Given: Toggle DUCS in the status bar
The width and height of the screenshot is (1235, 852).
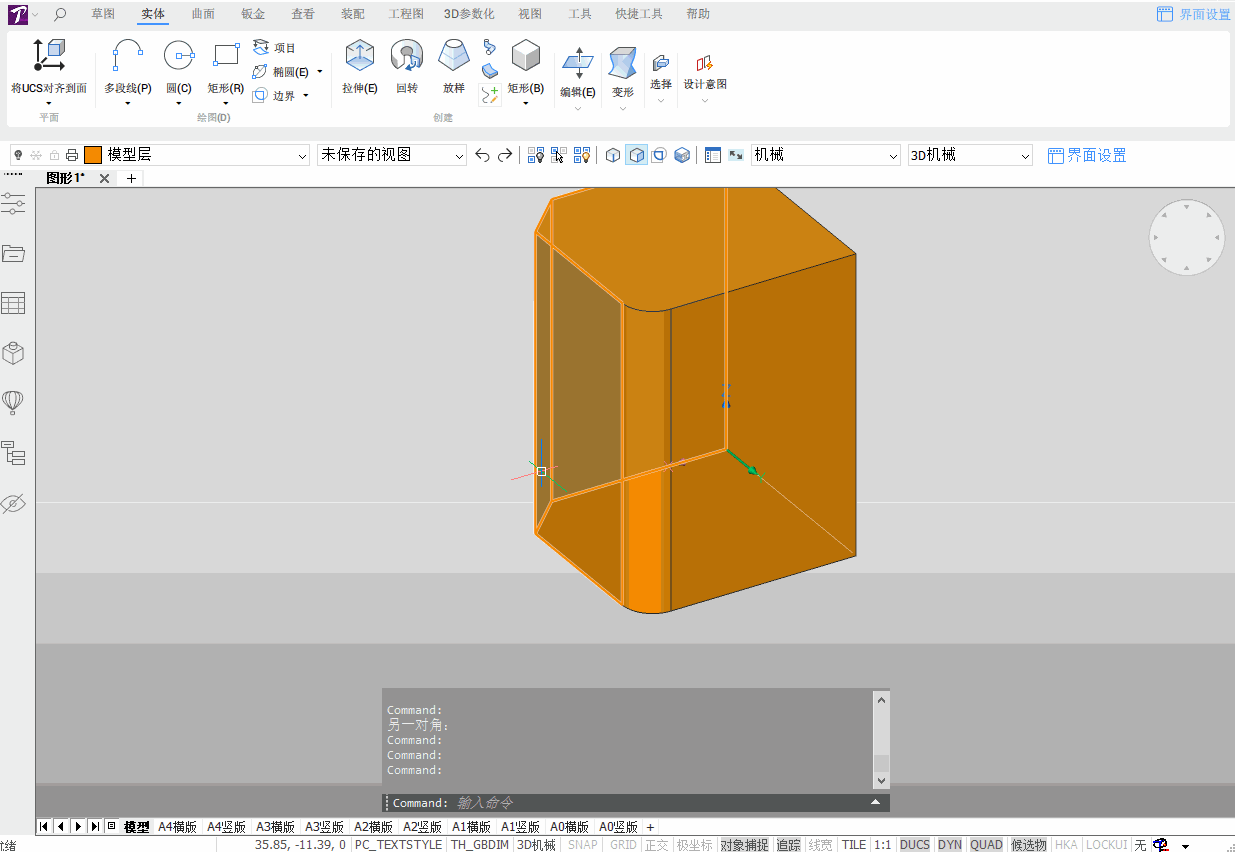Looking at the screenshot, I should [915, 845].
